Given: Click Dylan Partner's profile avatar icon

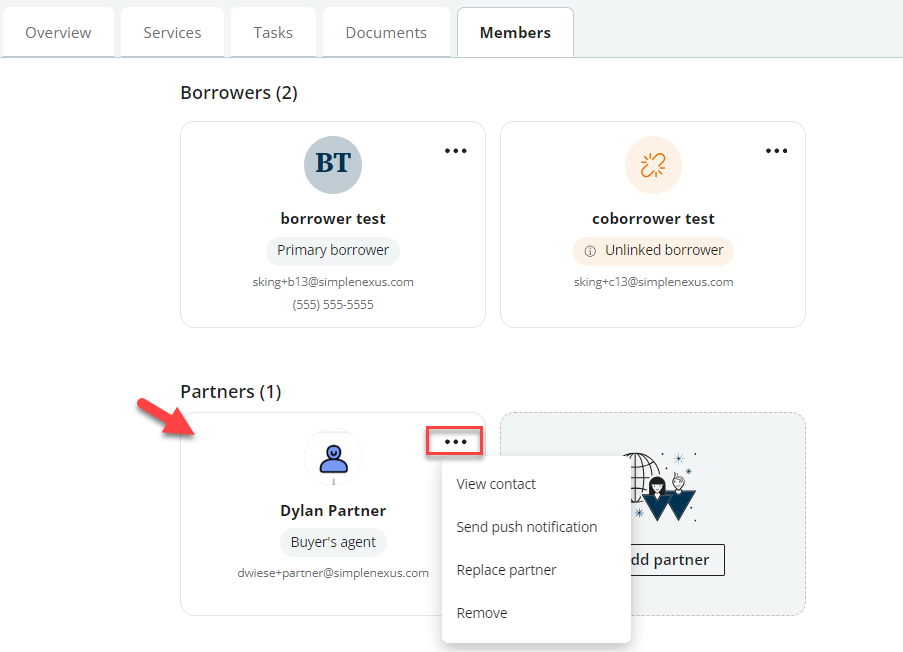Looking at the screenshot, I should pos(332,458).
